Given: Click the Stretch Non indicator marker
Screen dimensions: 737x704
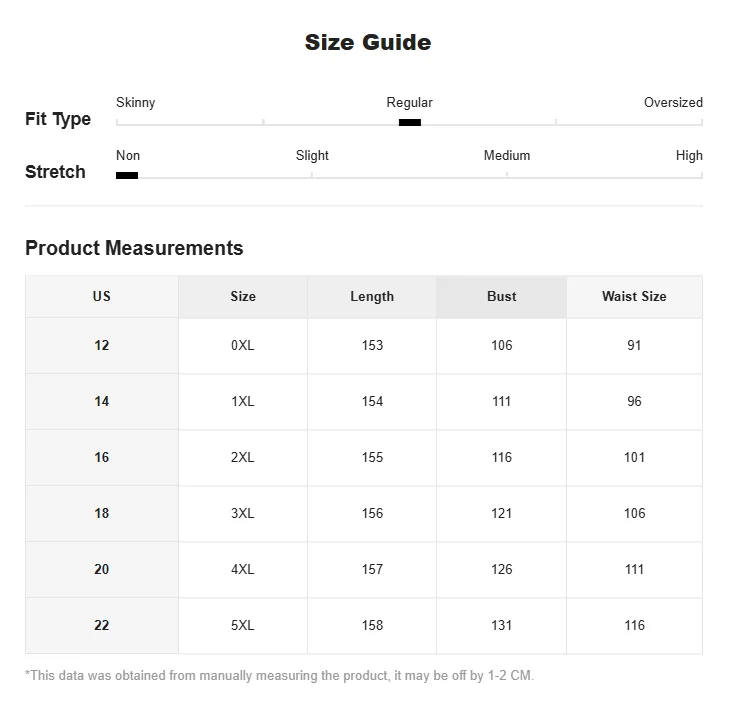Looking at the screenshot, I should (x=127, y=176).
